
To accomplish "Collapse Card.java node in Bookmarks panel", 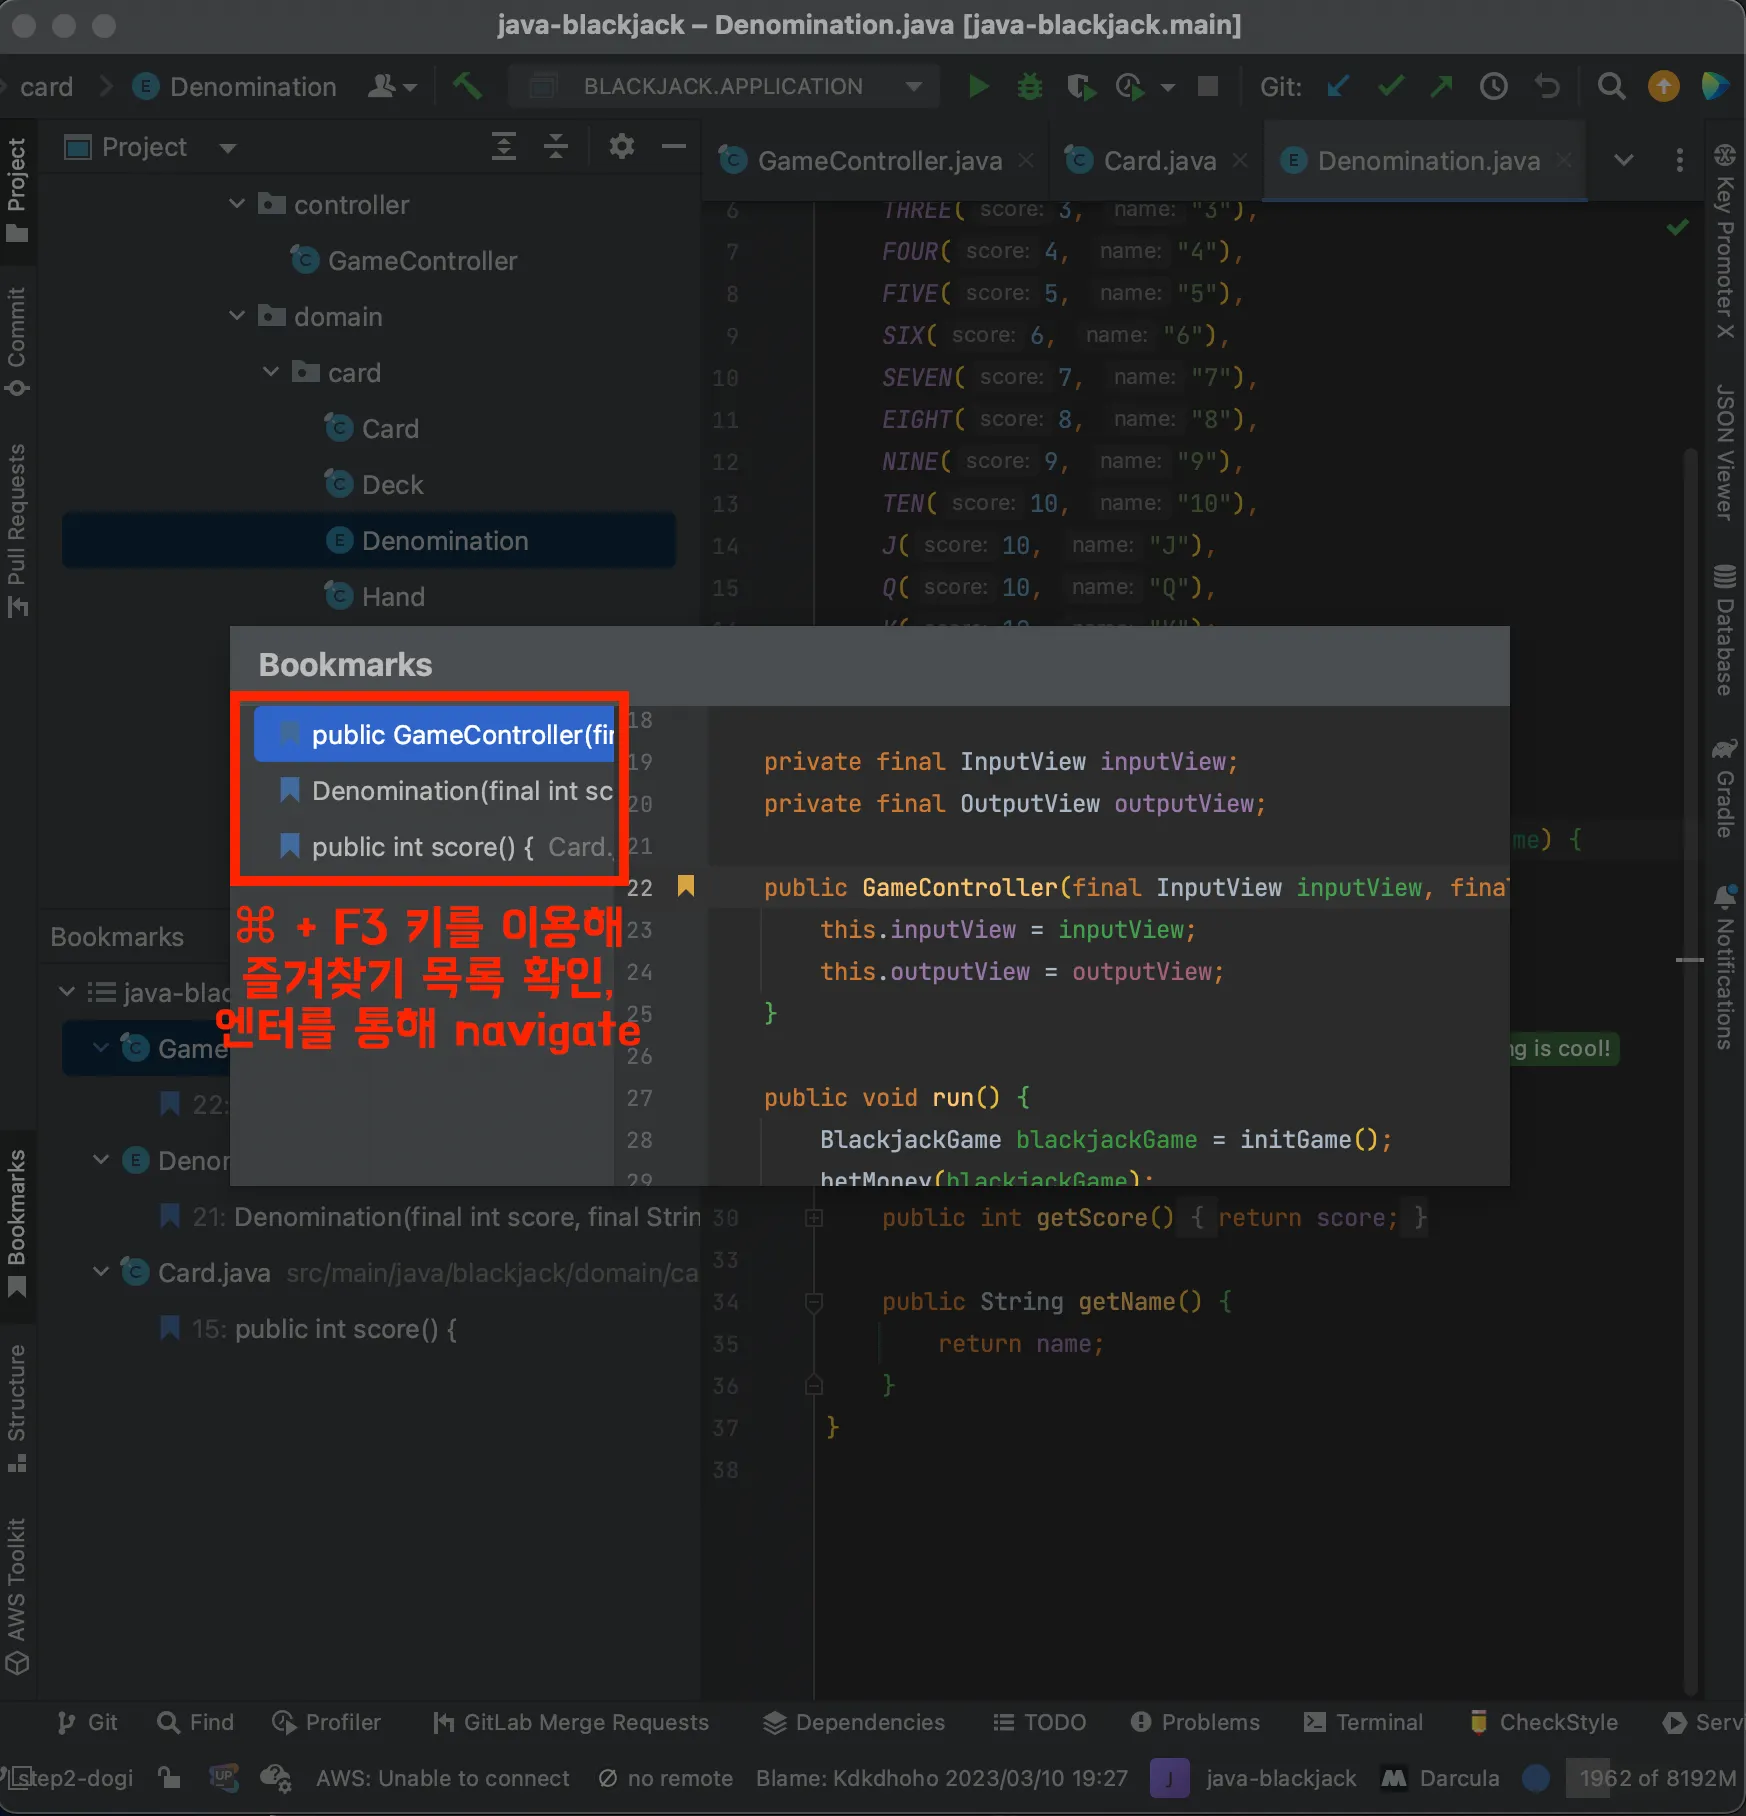I will tap(101, 1272).
